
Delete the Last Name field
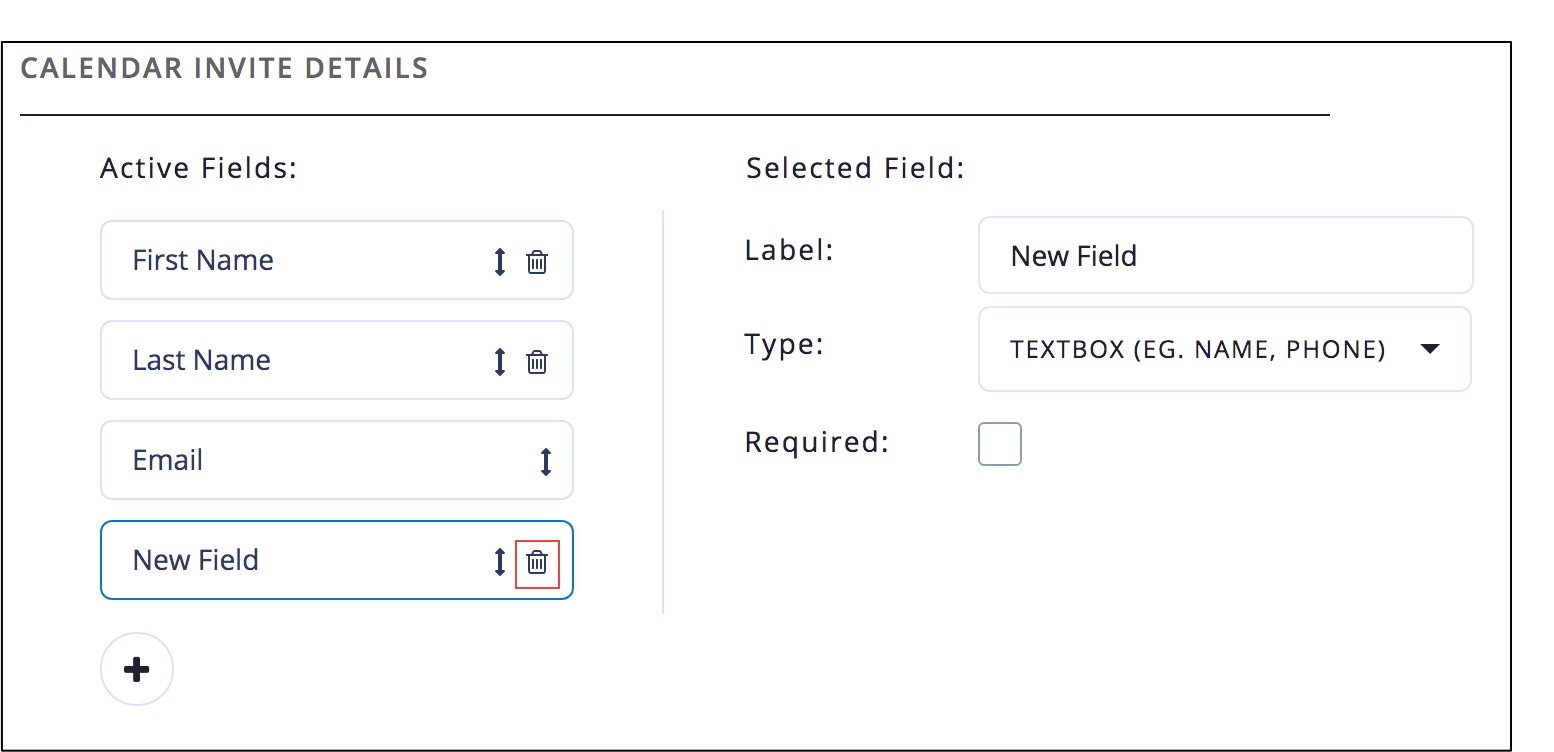click(x=537, y=362)
